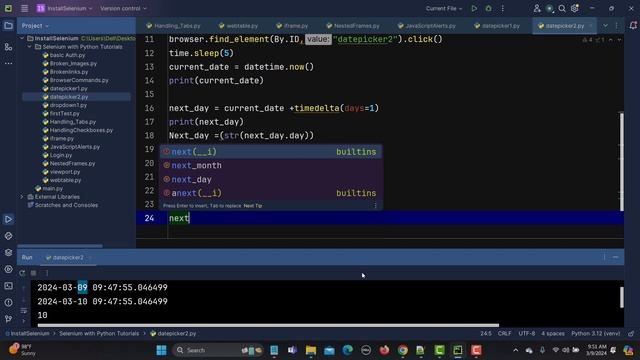Open main.py in project tree
Screen dimensions: 640x360
[x=52, y=189]
